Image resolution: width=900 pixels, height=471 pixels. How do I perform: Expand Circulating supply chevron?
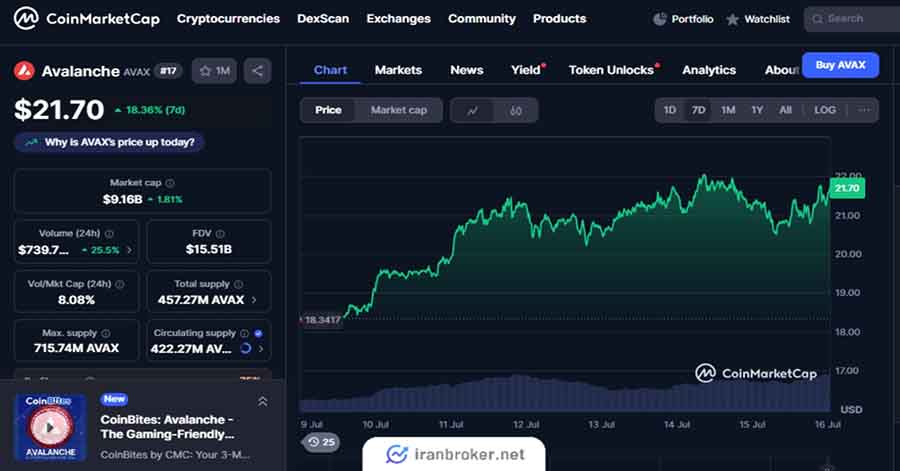pos(261,349)
